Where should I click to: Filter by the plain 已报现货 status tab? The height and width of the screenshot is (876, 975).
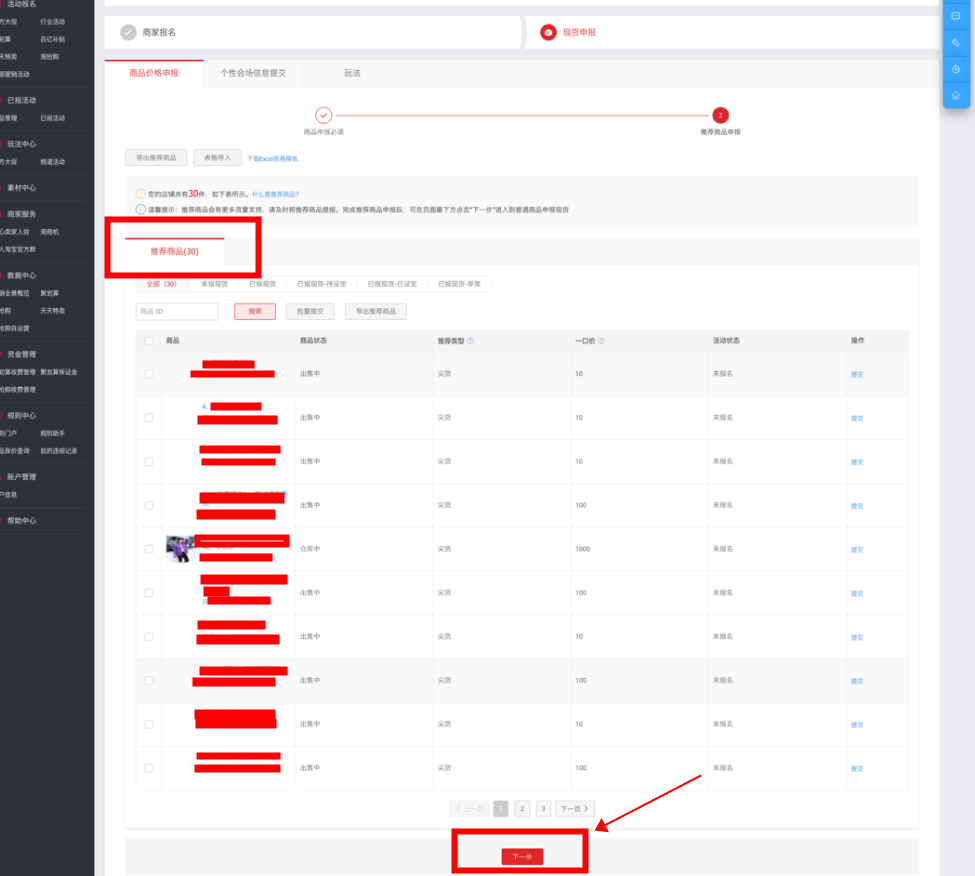(x=262, y=284)
